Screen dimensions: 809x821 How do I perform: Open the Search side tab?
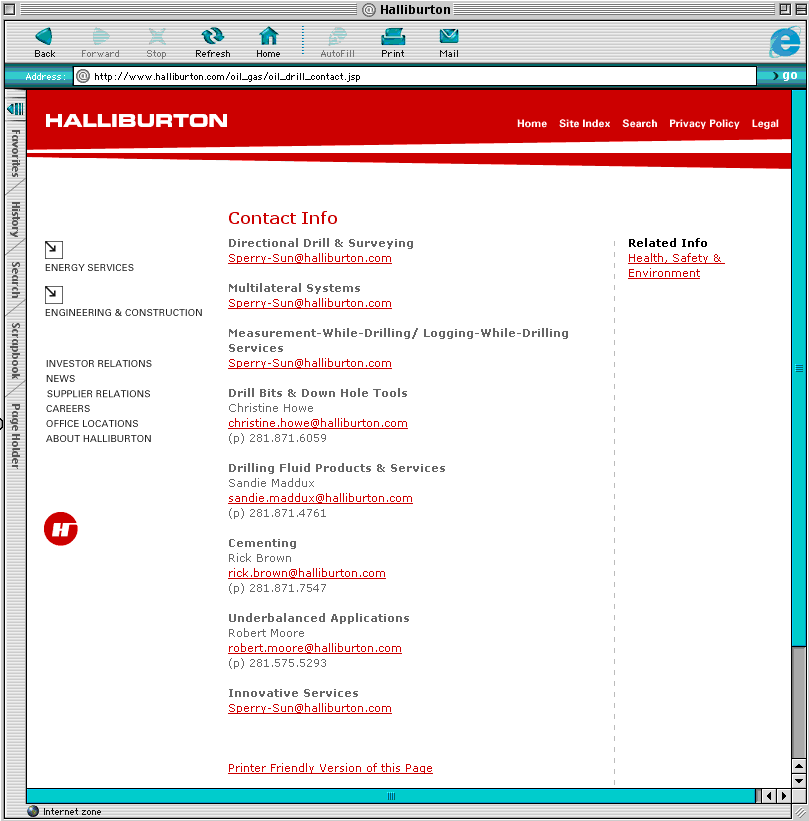[x=16, y=280]
